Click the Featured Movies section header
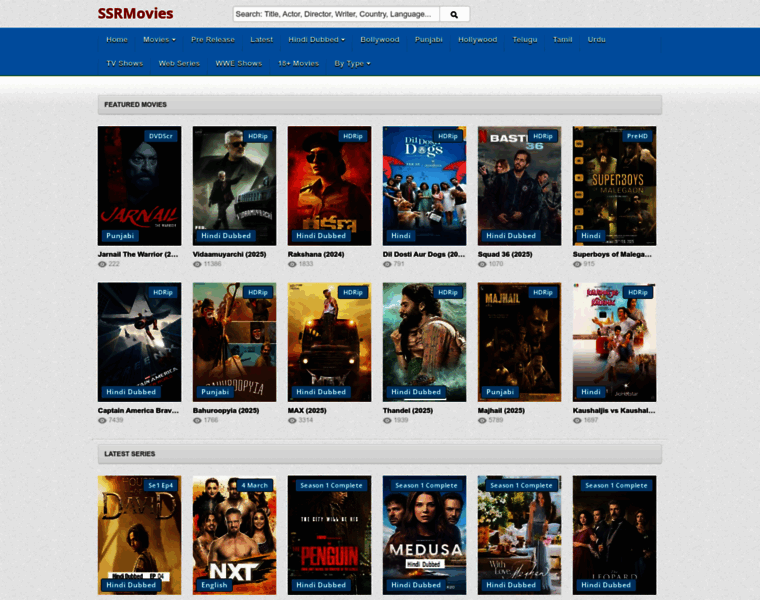Viewport: 760px width, 600px height. (380, 105)
